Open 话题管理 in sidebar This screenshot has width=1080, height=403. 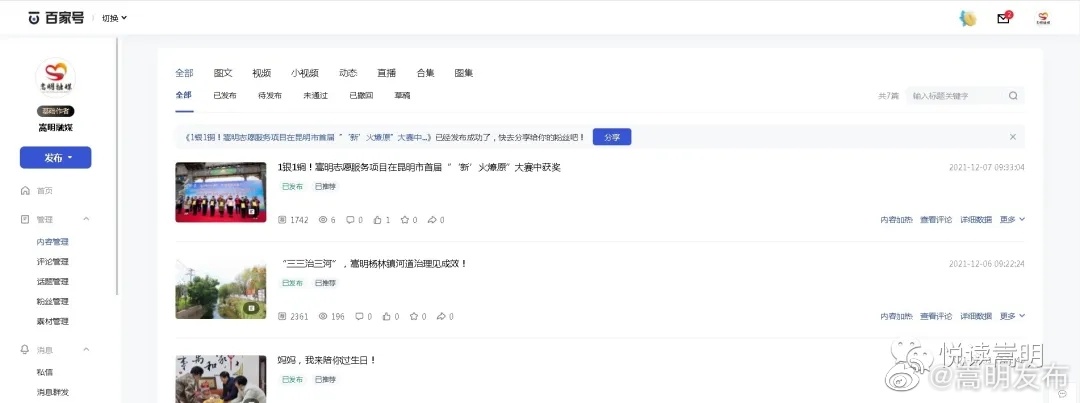(x=52, y=282)
